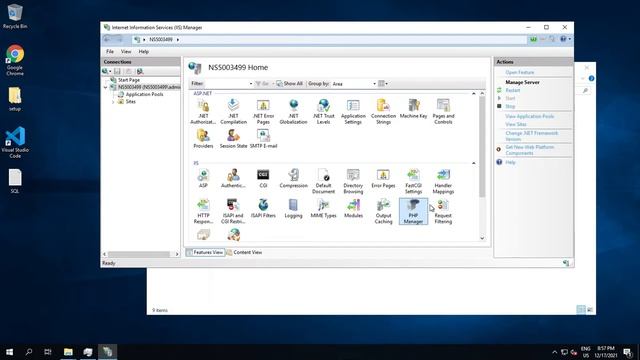Click Restart in Manage Server actions
The width and height of the screenshot is (640, 360).
pos(513,90)
